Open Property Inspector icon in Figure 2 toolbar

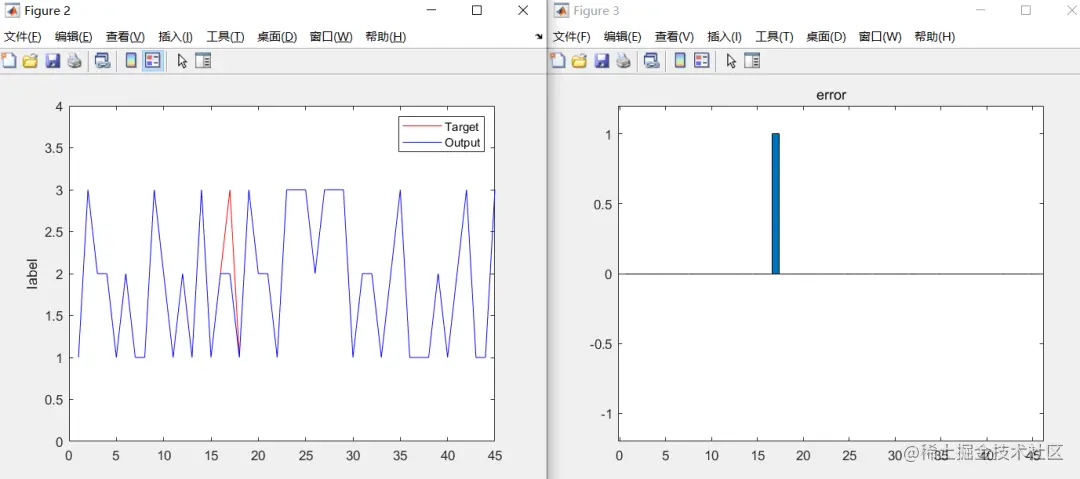tap(203, 61)
